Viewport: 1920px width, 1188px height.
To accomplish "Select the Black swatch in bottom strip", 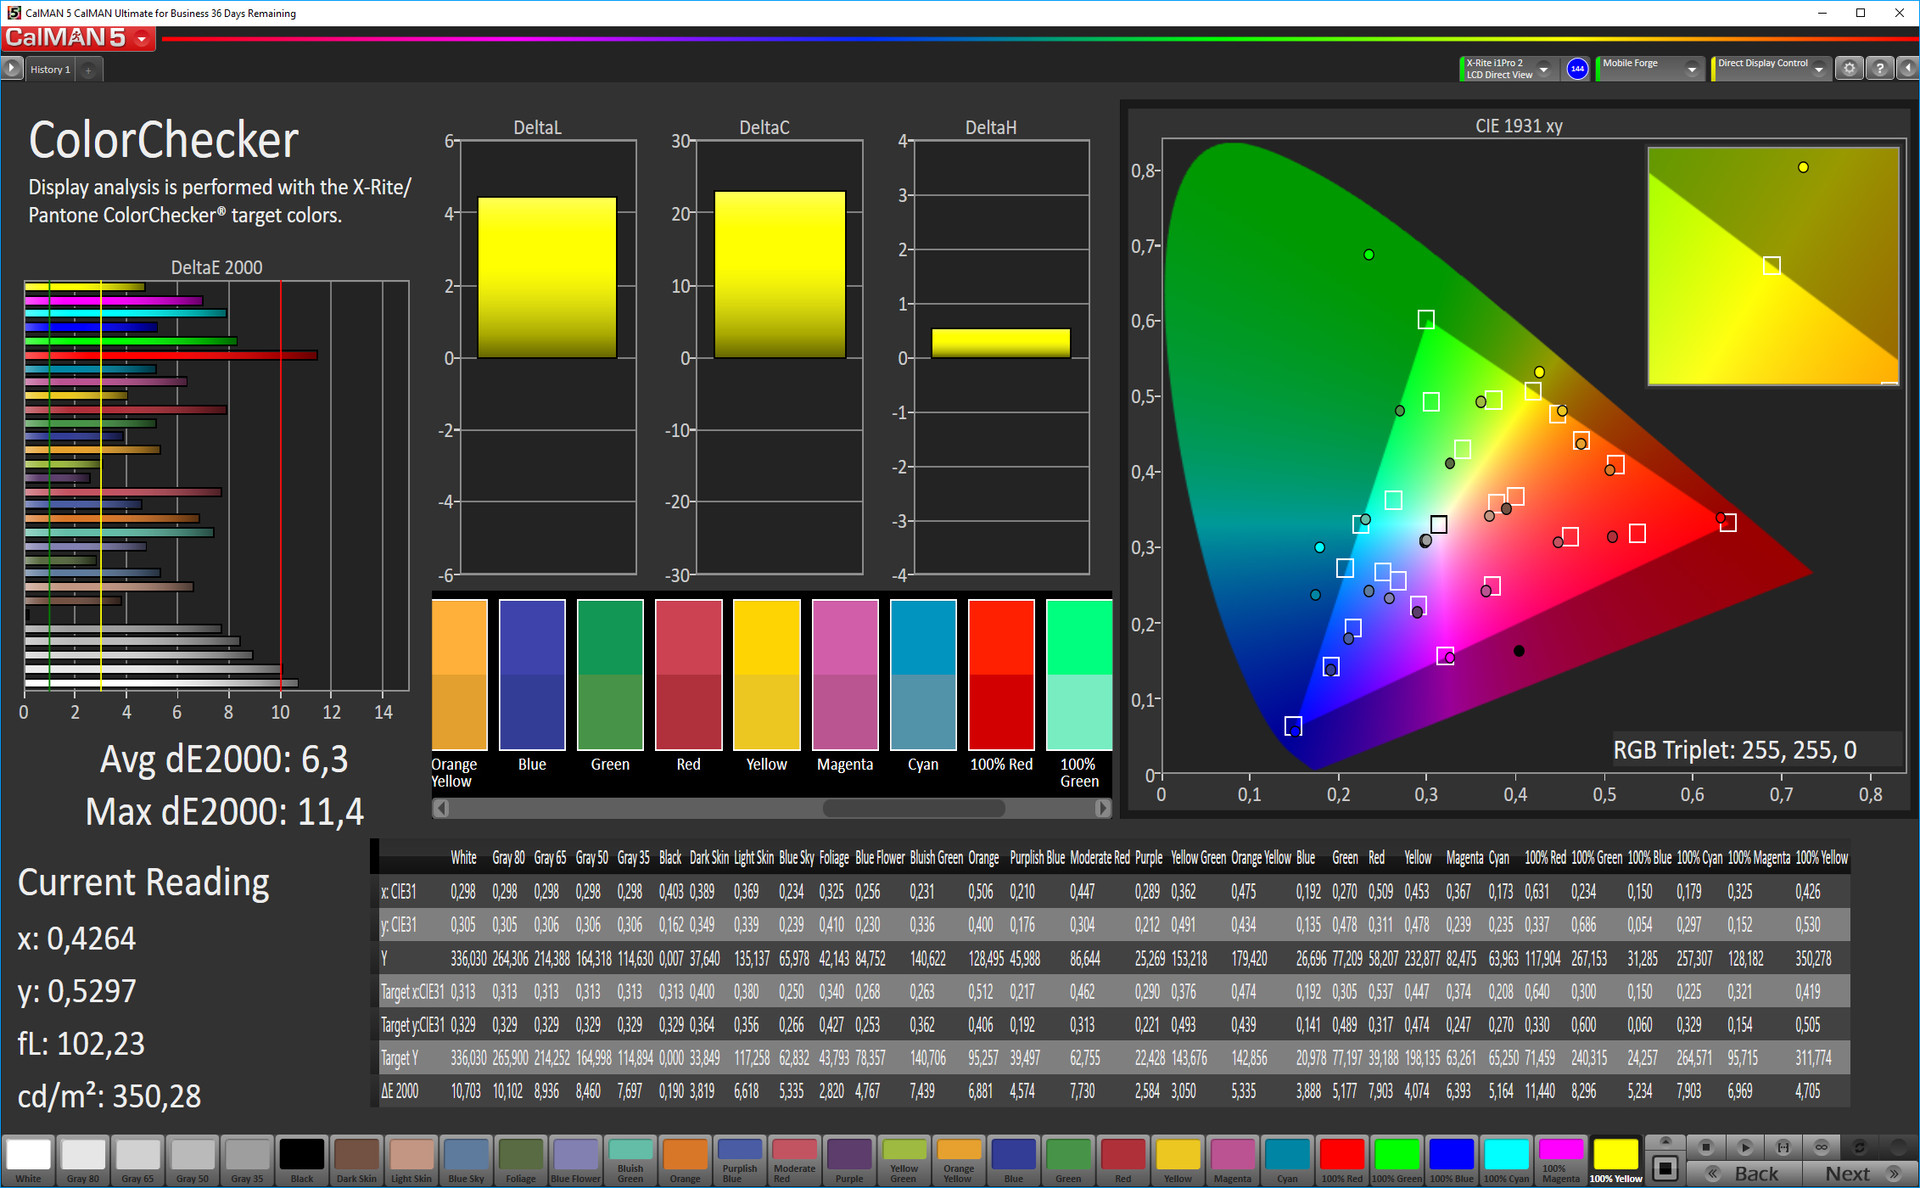I will [302, 1160].
